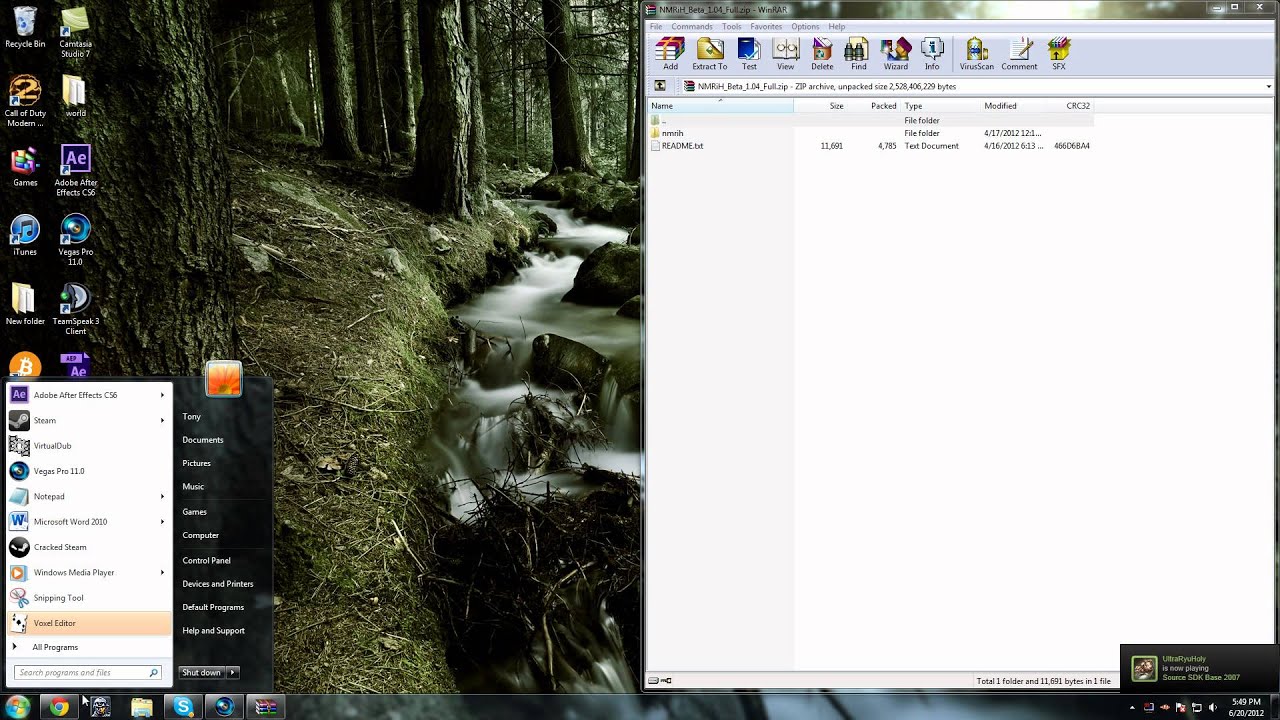
Task: Click the CRC32 value 466D6BA4
Action: 1072,146
